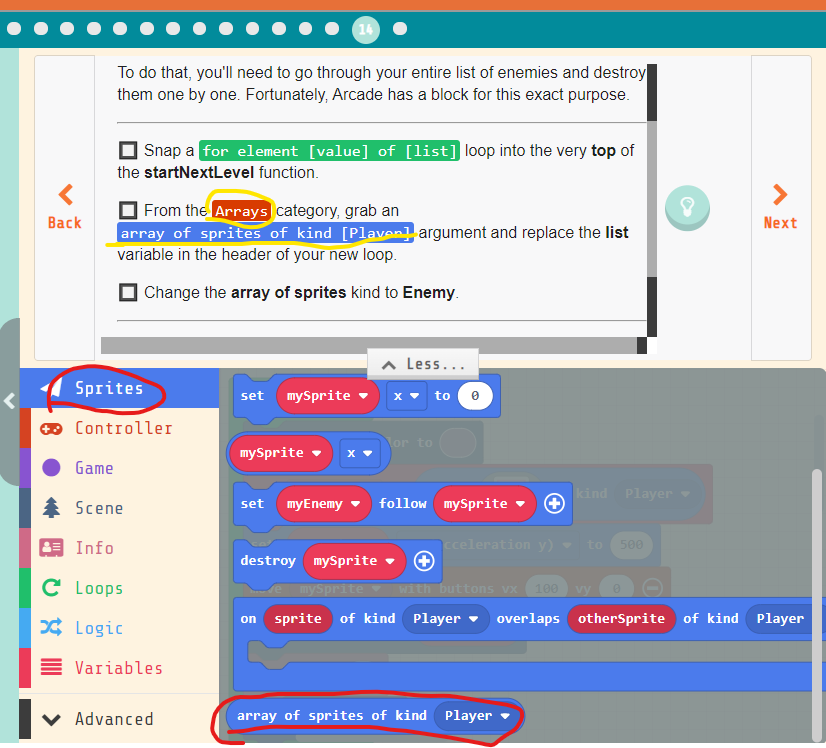Open the x property dropdown in set block
The width and height of the screenshot is (826, 748).
(x=406, y=396)
